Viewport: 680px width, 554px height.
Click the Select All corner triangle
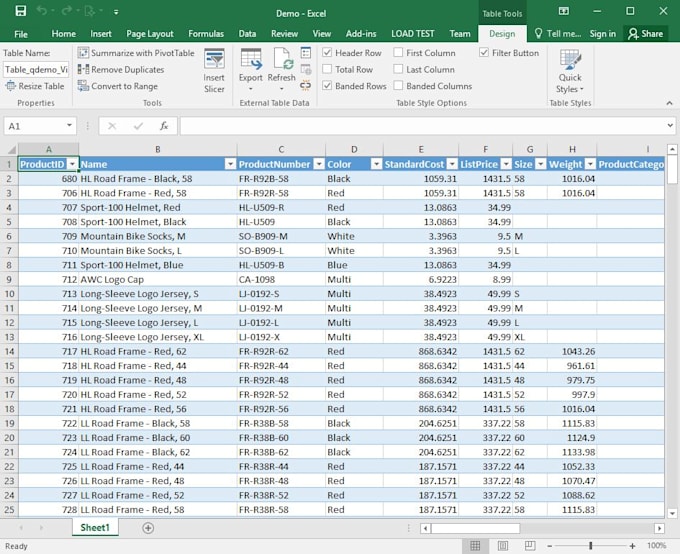[x=12, y=150]
